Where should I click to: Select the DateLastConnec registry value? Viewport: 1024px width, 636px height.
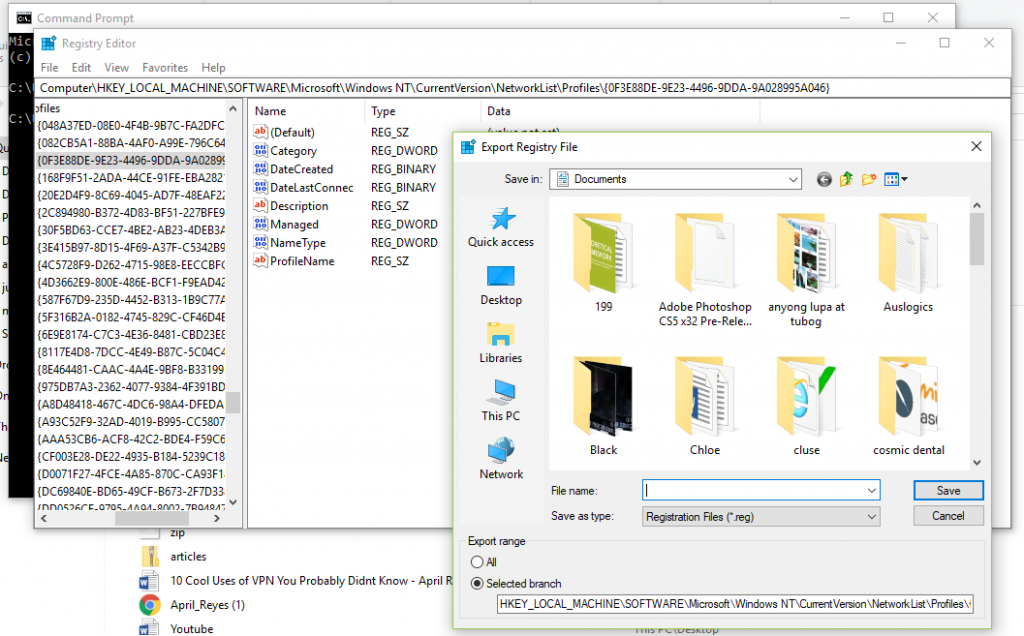click(311, 187)
